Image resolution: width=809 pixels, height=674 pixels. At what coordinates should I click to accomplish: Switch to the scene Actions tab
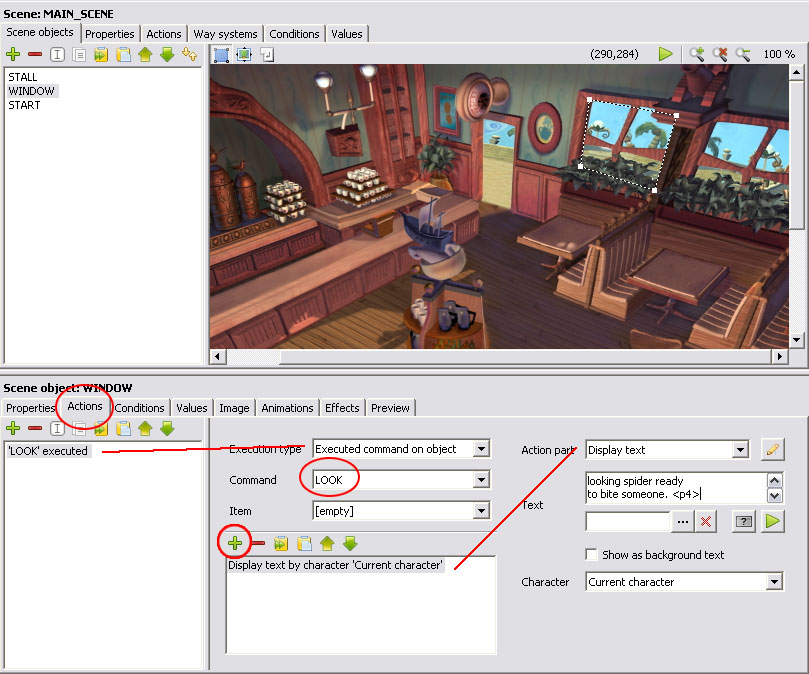(164, 34)
